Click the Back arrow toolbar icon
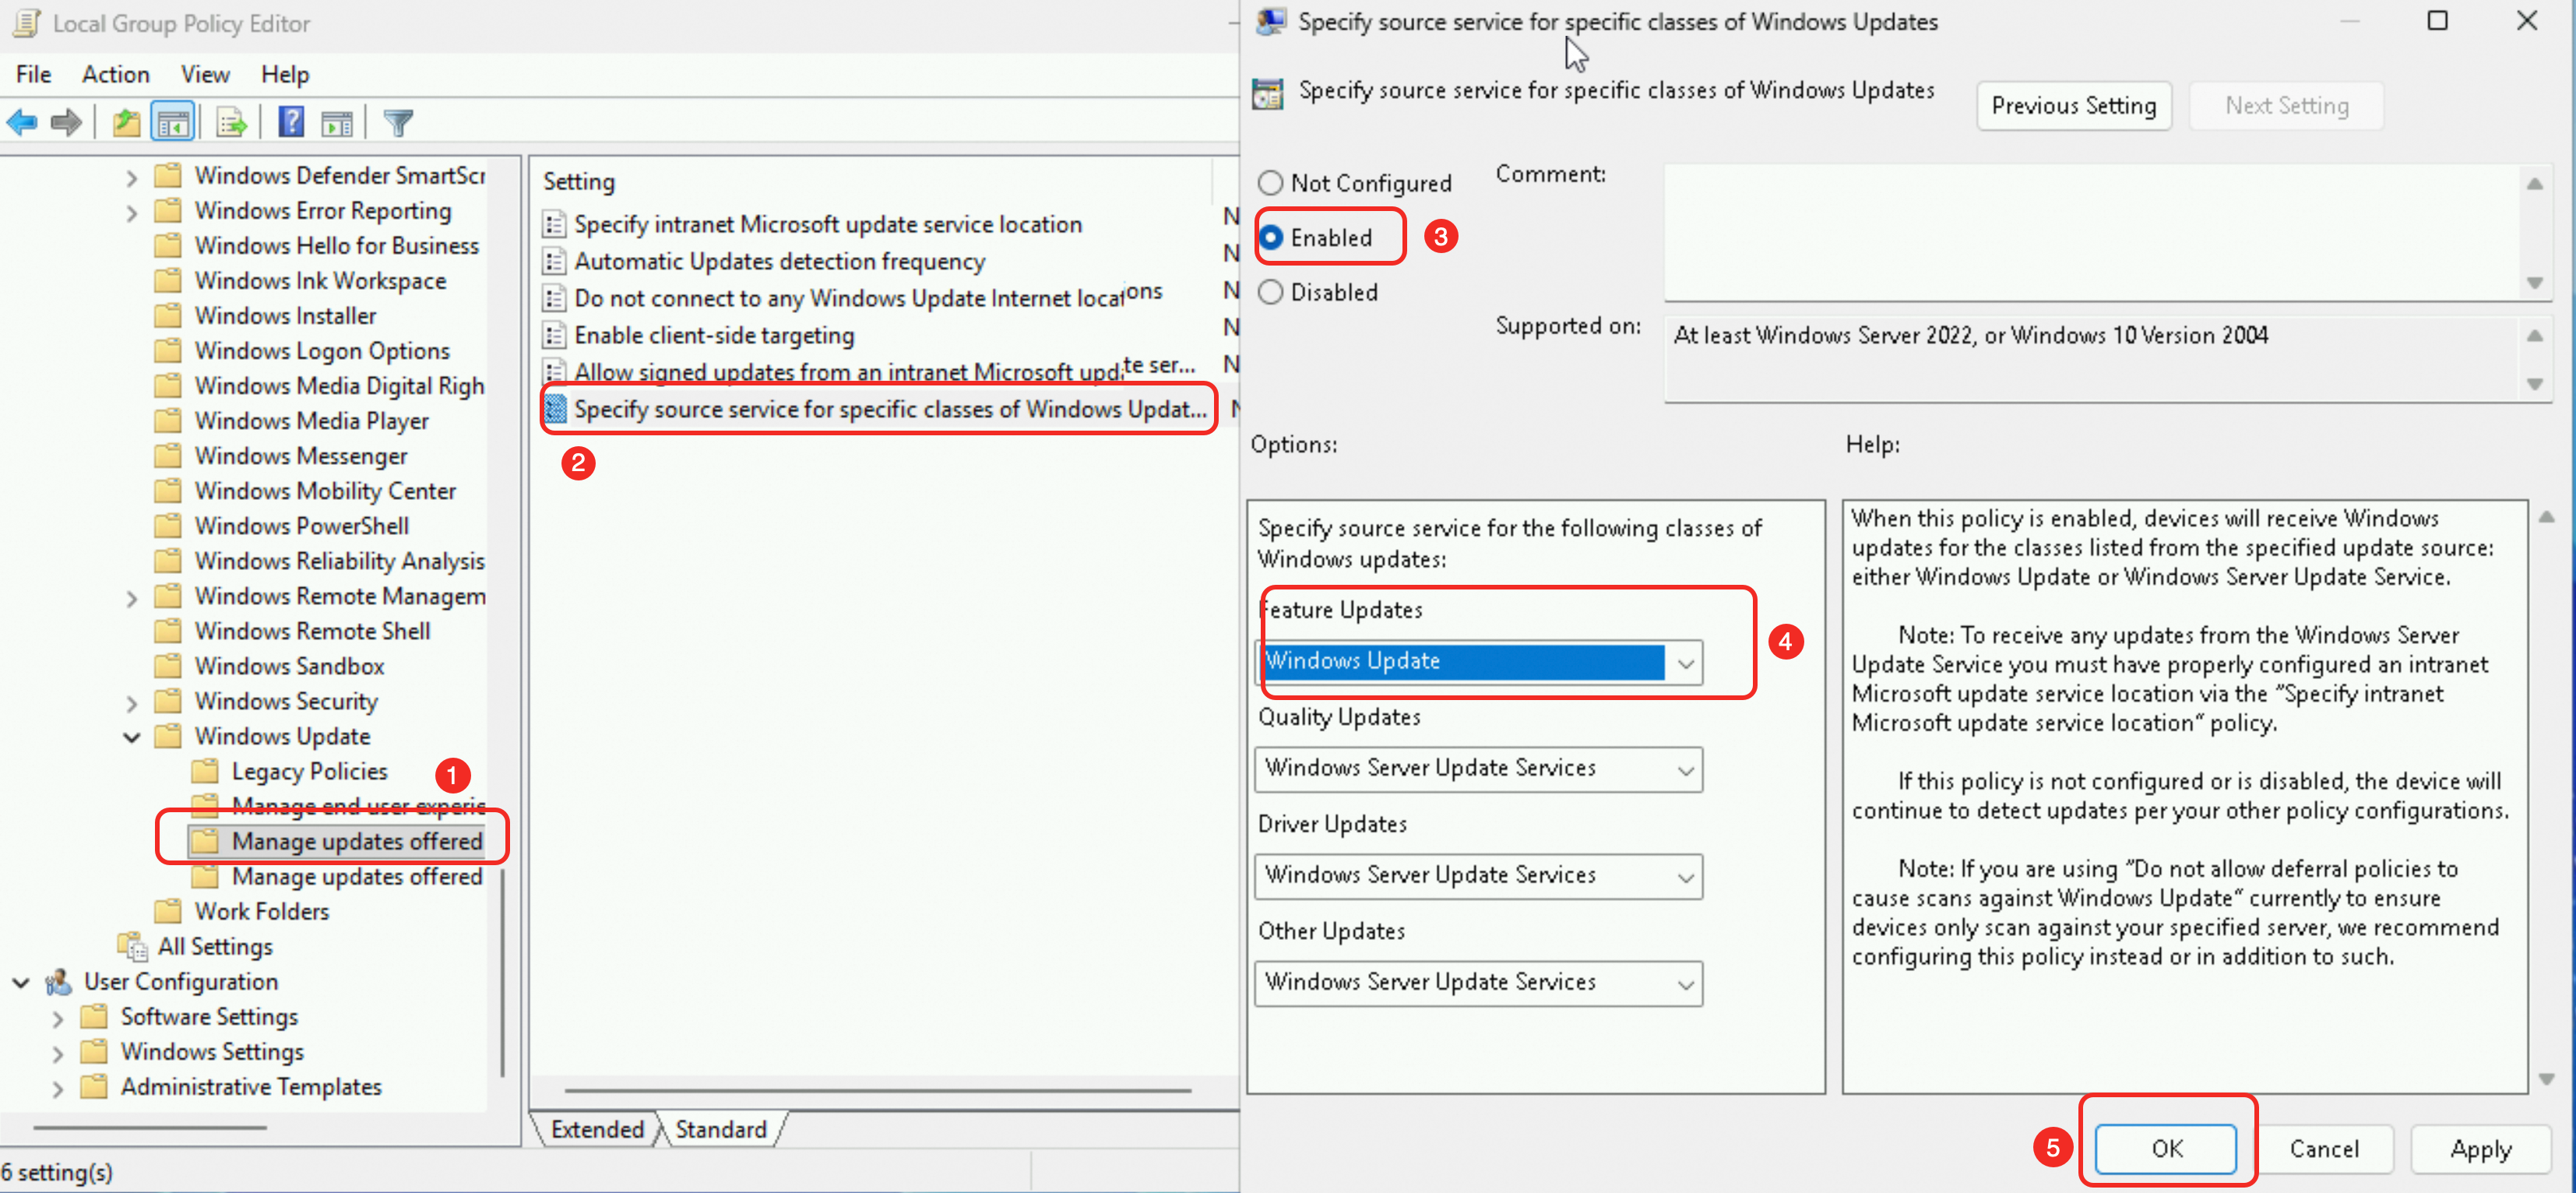The width and height of the screenshot is (2576, 1193). [22, 123]
